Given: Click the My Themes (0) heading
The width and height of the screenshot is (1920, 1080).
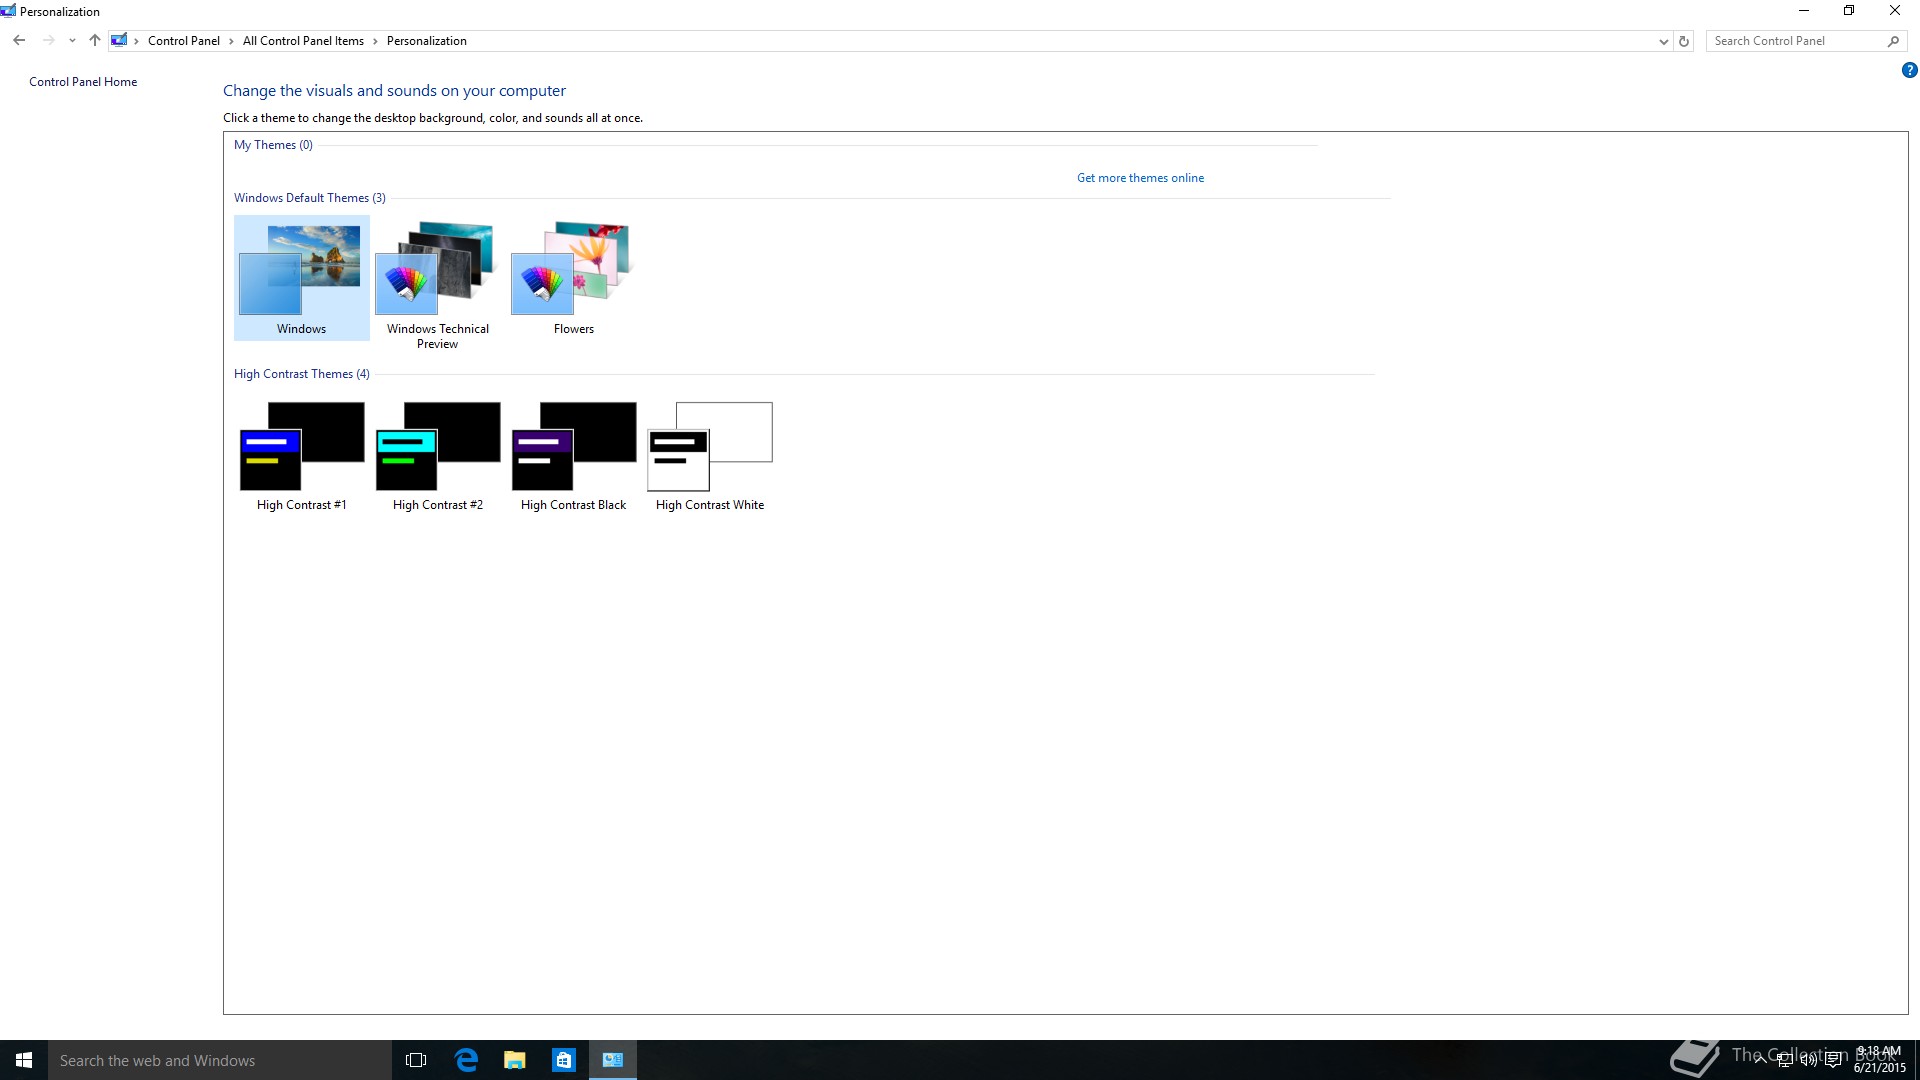Looking at the screenshot, I should [273, 145].
